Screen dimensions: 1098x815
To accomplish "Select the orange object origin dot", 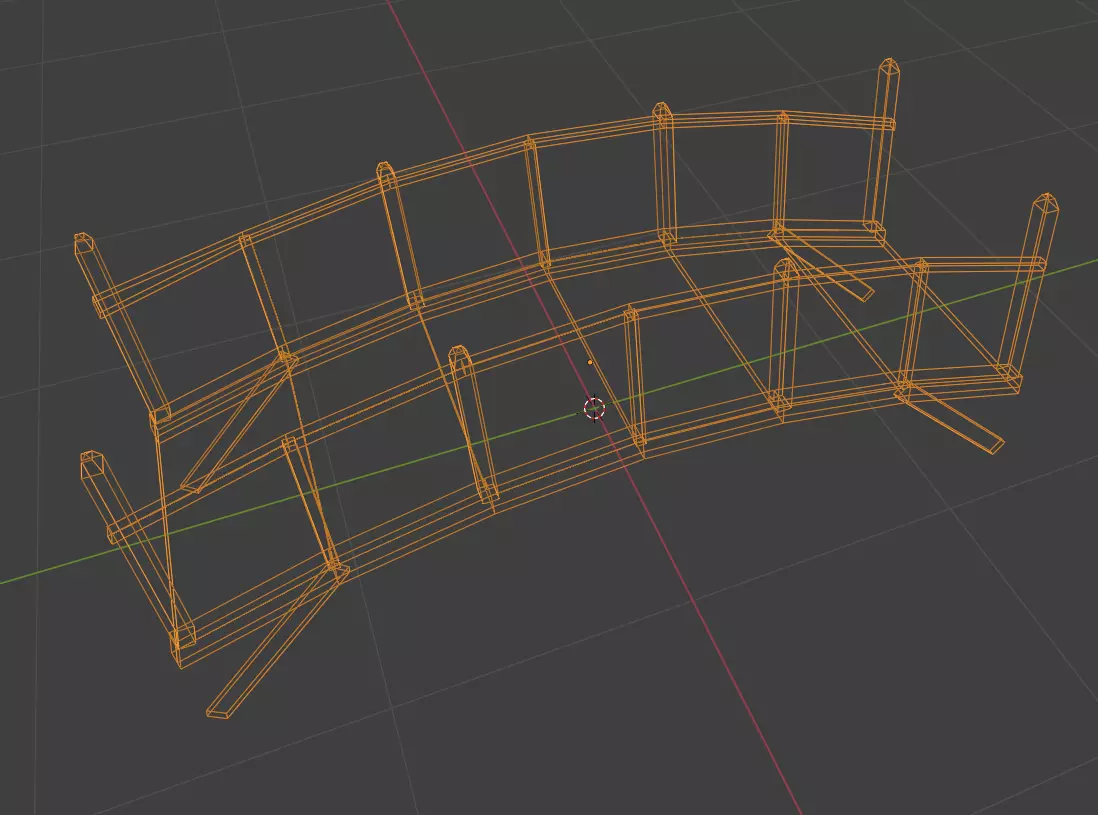I will tap(590, 363).
